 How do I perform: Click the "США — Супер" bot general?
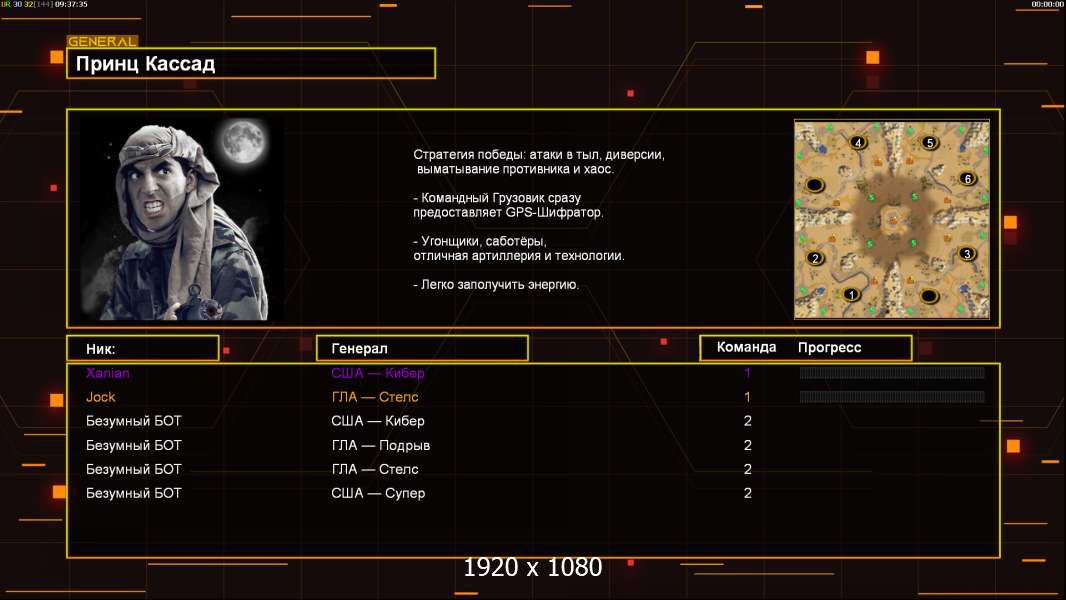[378, 493]
